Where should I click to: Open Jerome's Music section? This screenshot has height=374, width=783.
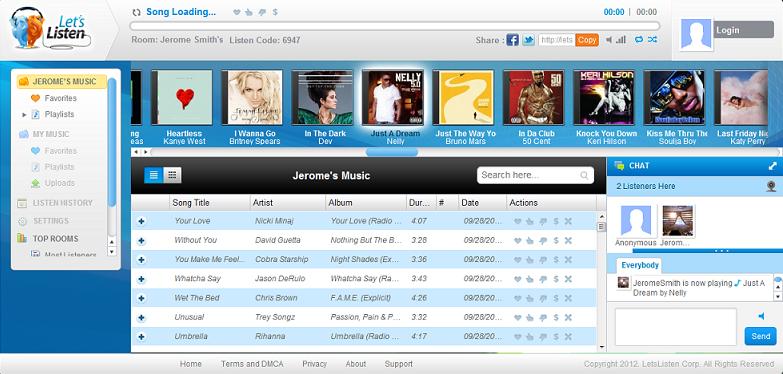(61, 81)
